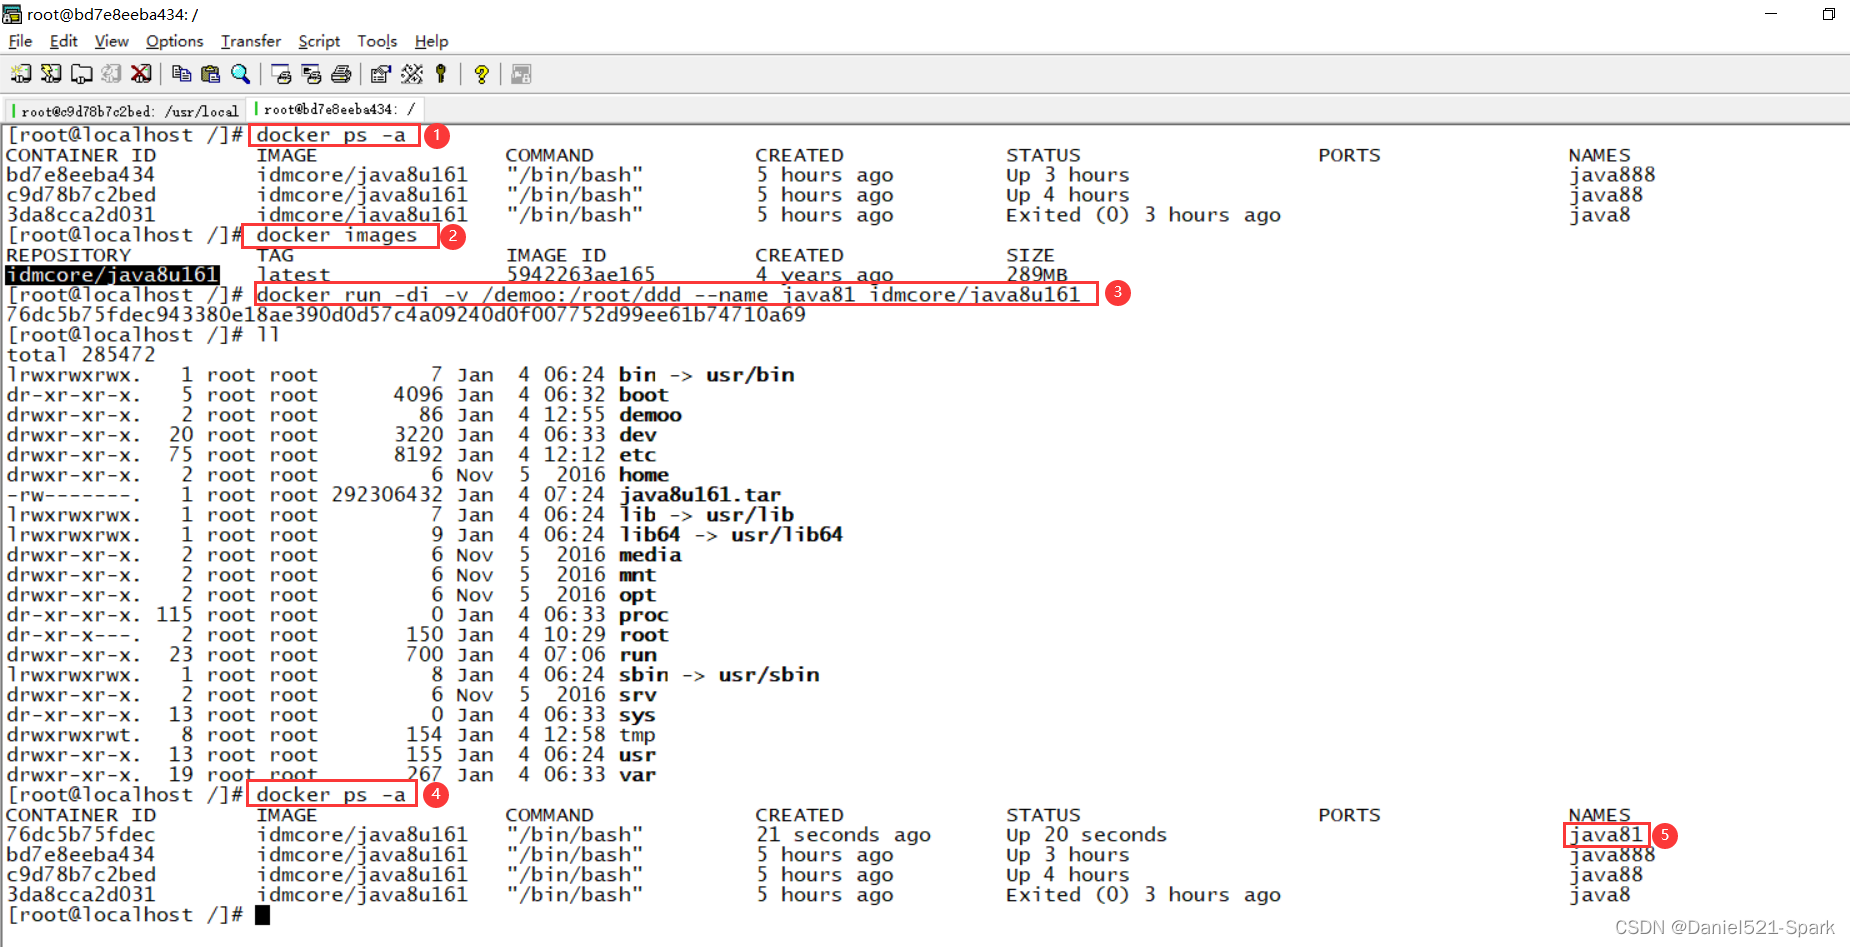Image resolution: width=1850 pixels, height=947 pixels.
Task: Click the Connect toolbar icon
Action: point(21,74)
